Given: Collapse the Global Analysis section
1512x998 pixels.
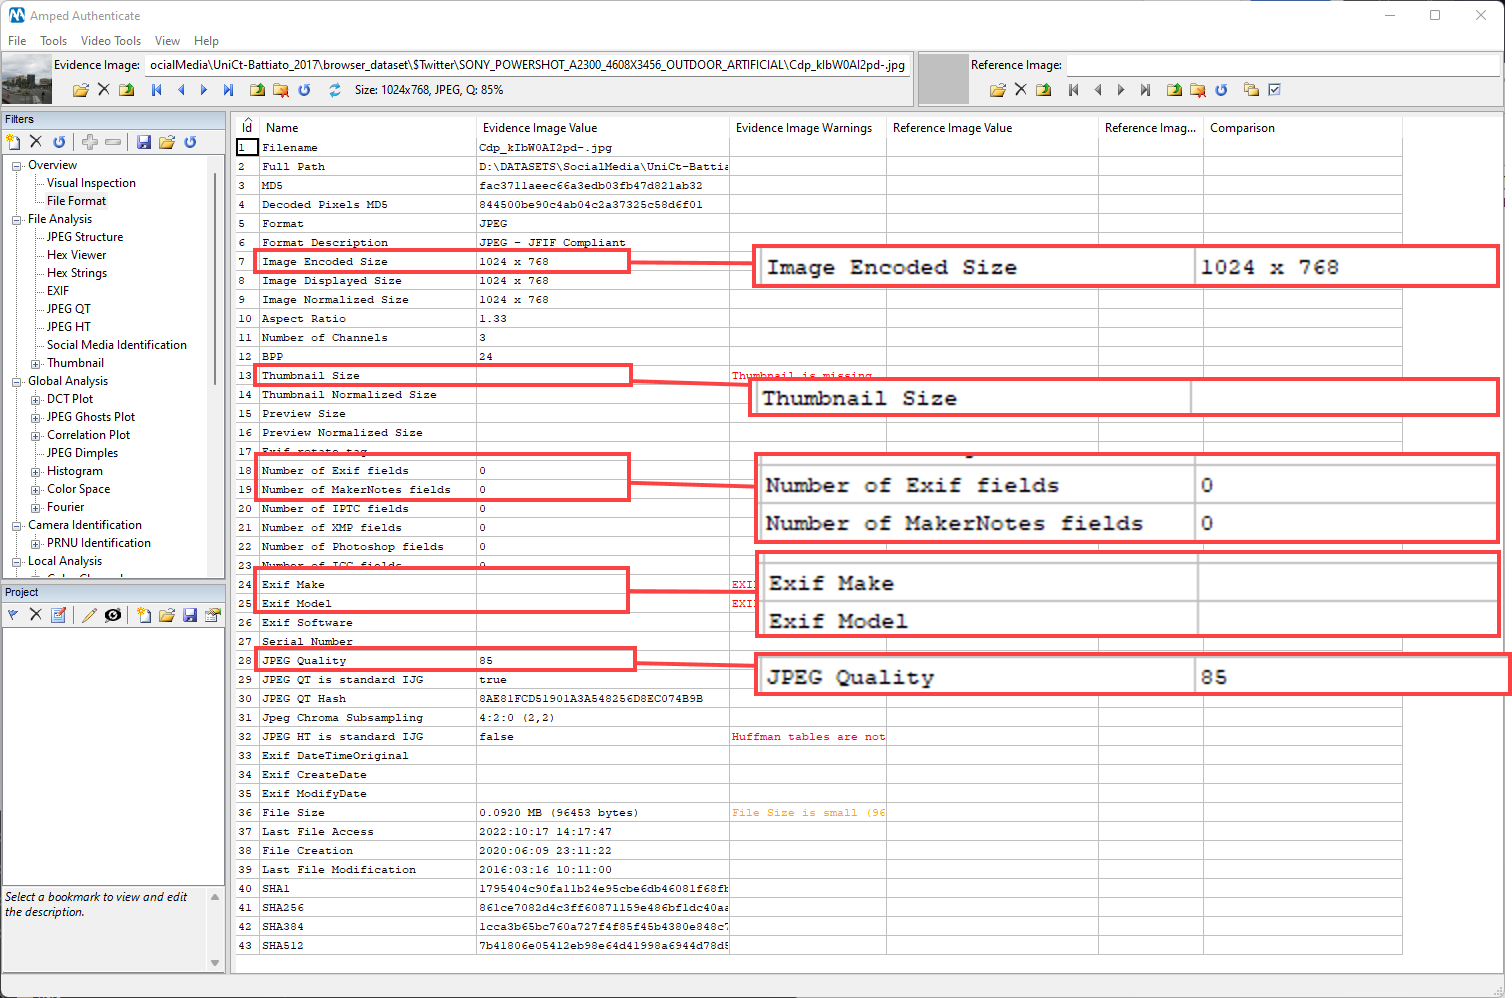Looking at the screenshot, I should tap(15, 380).
